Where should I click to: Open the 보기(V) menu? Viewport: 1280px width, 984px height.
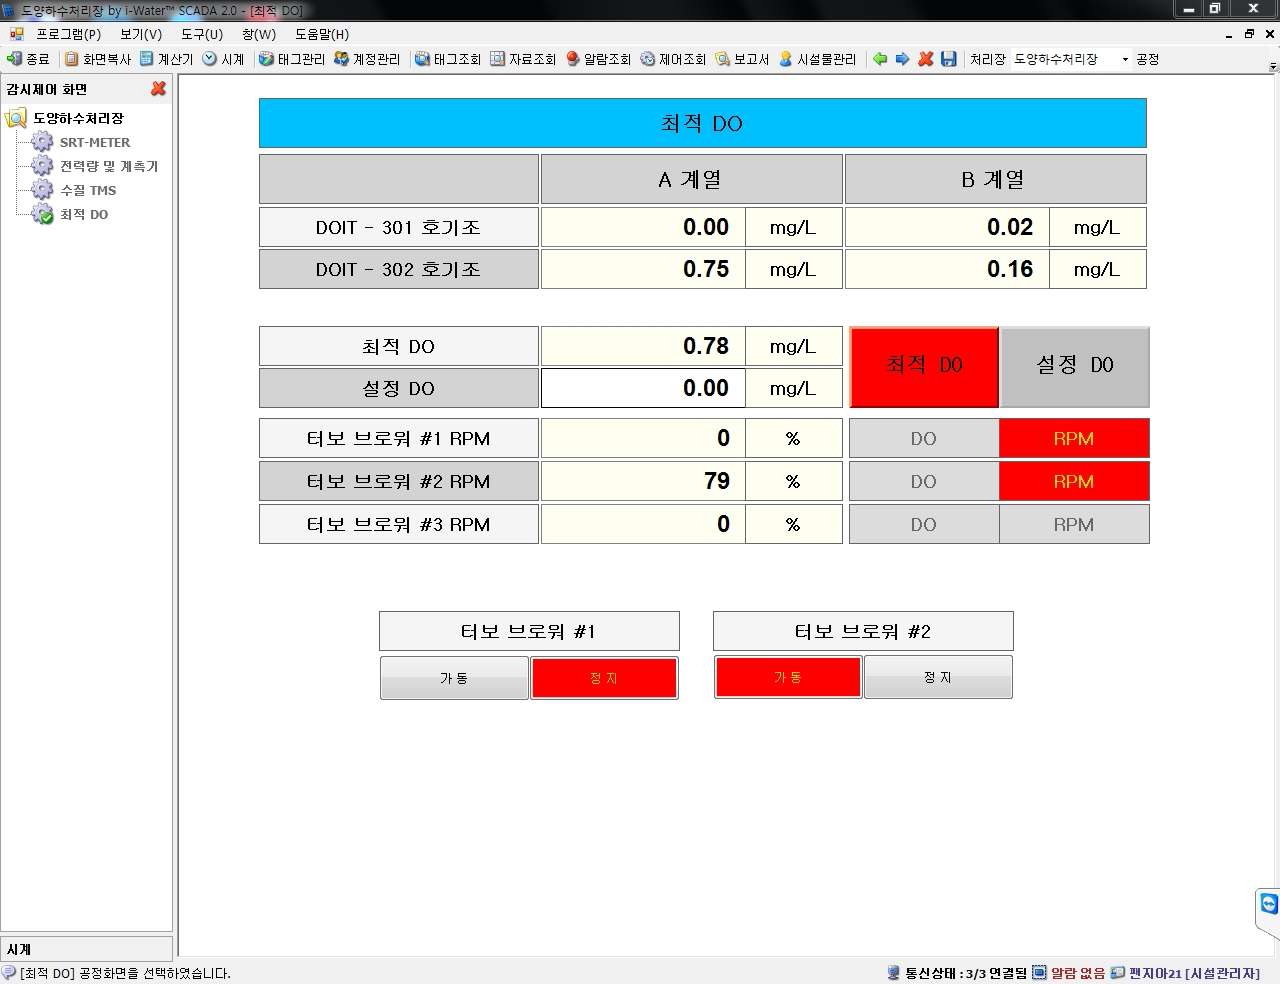pos(141,34)
